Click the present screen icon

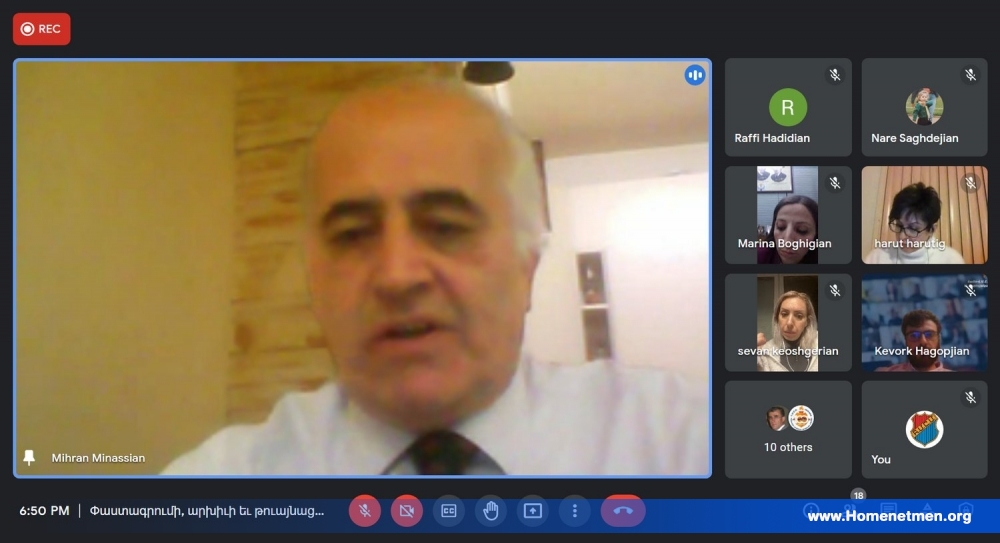pyautogui.click(x=533, y=511)
